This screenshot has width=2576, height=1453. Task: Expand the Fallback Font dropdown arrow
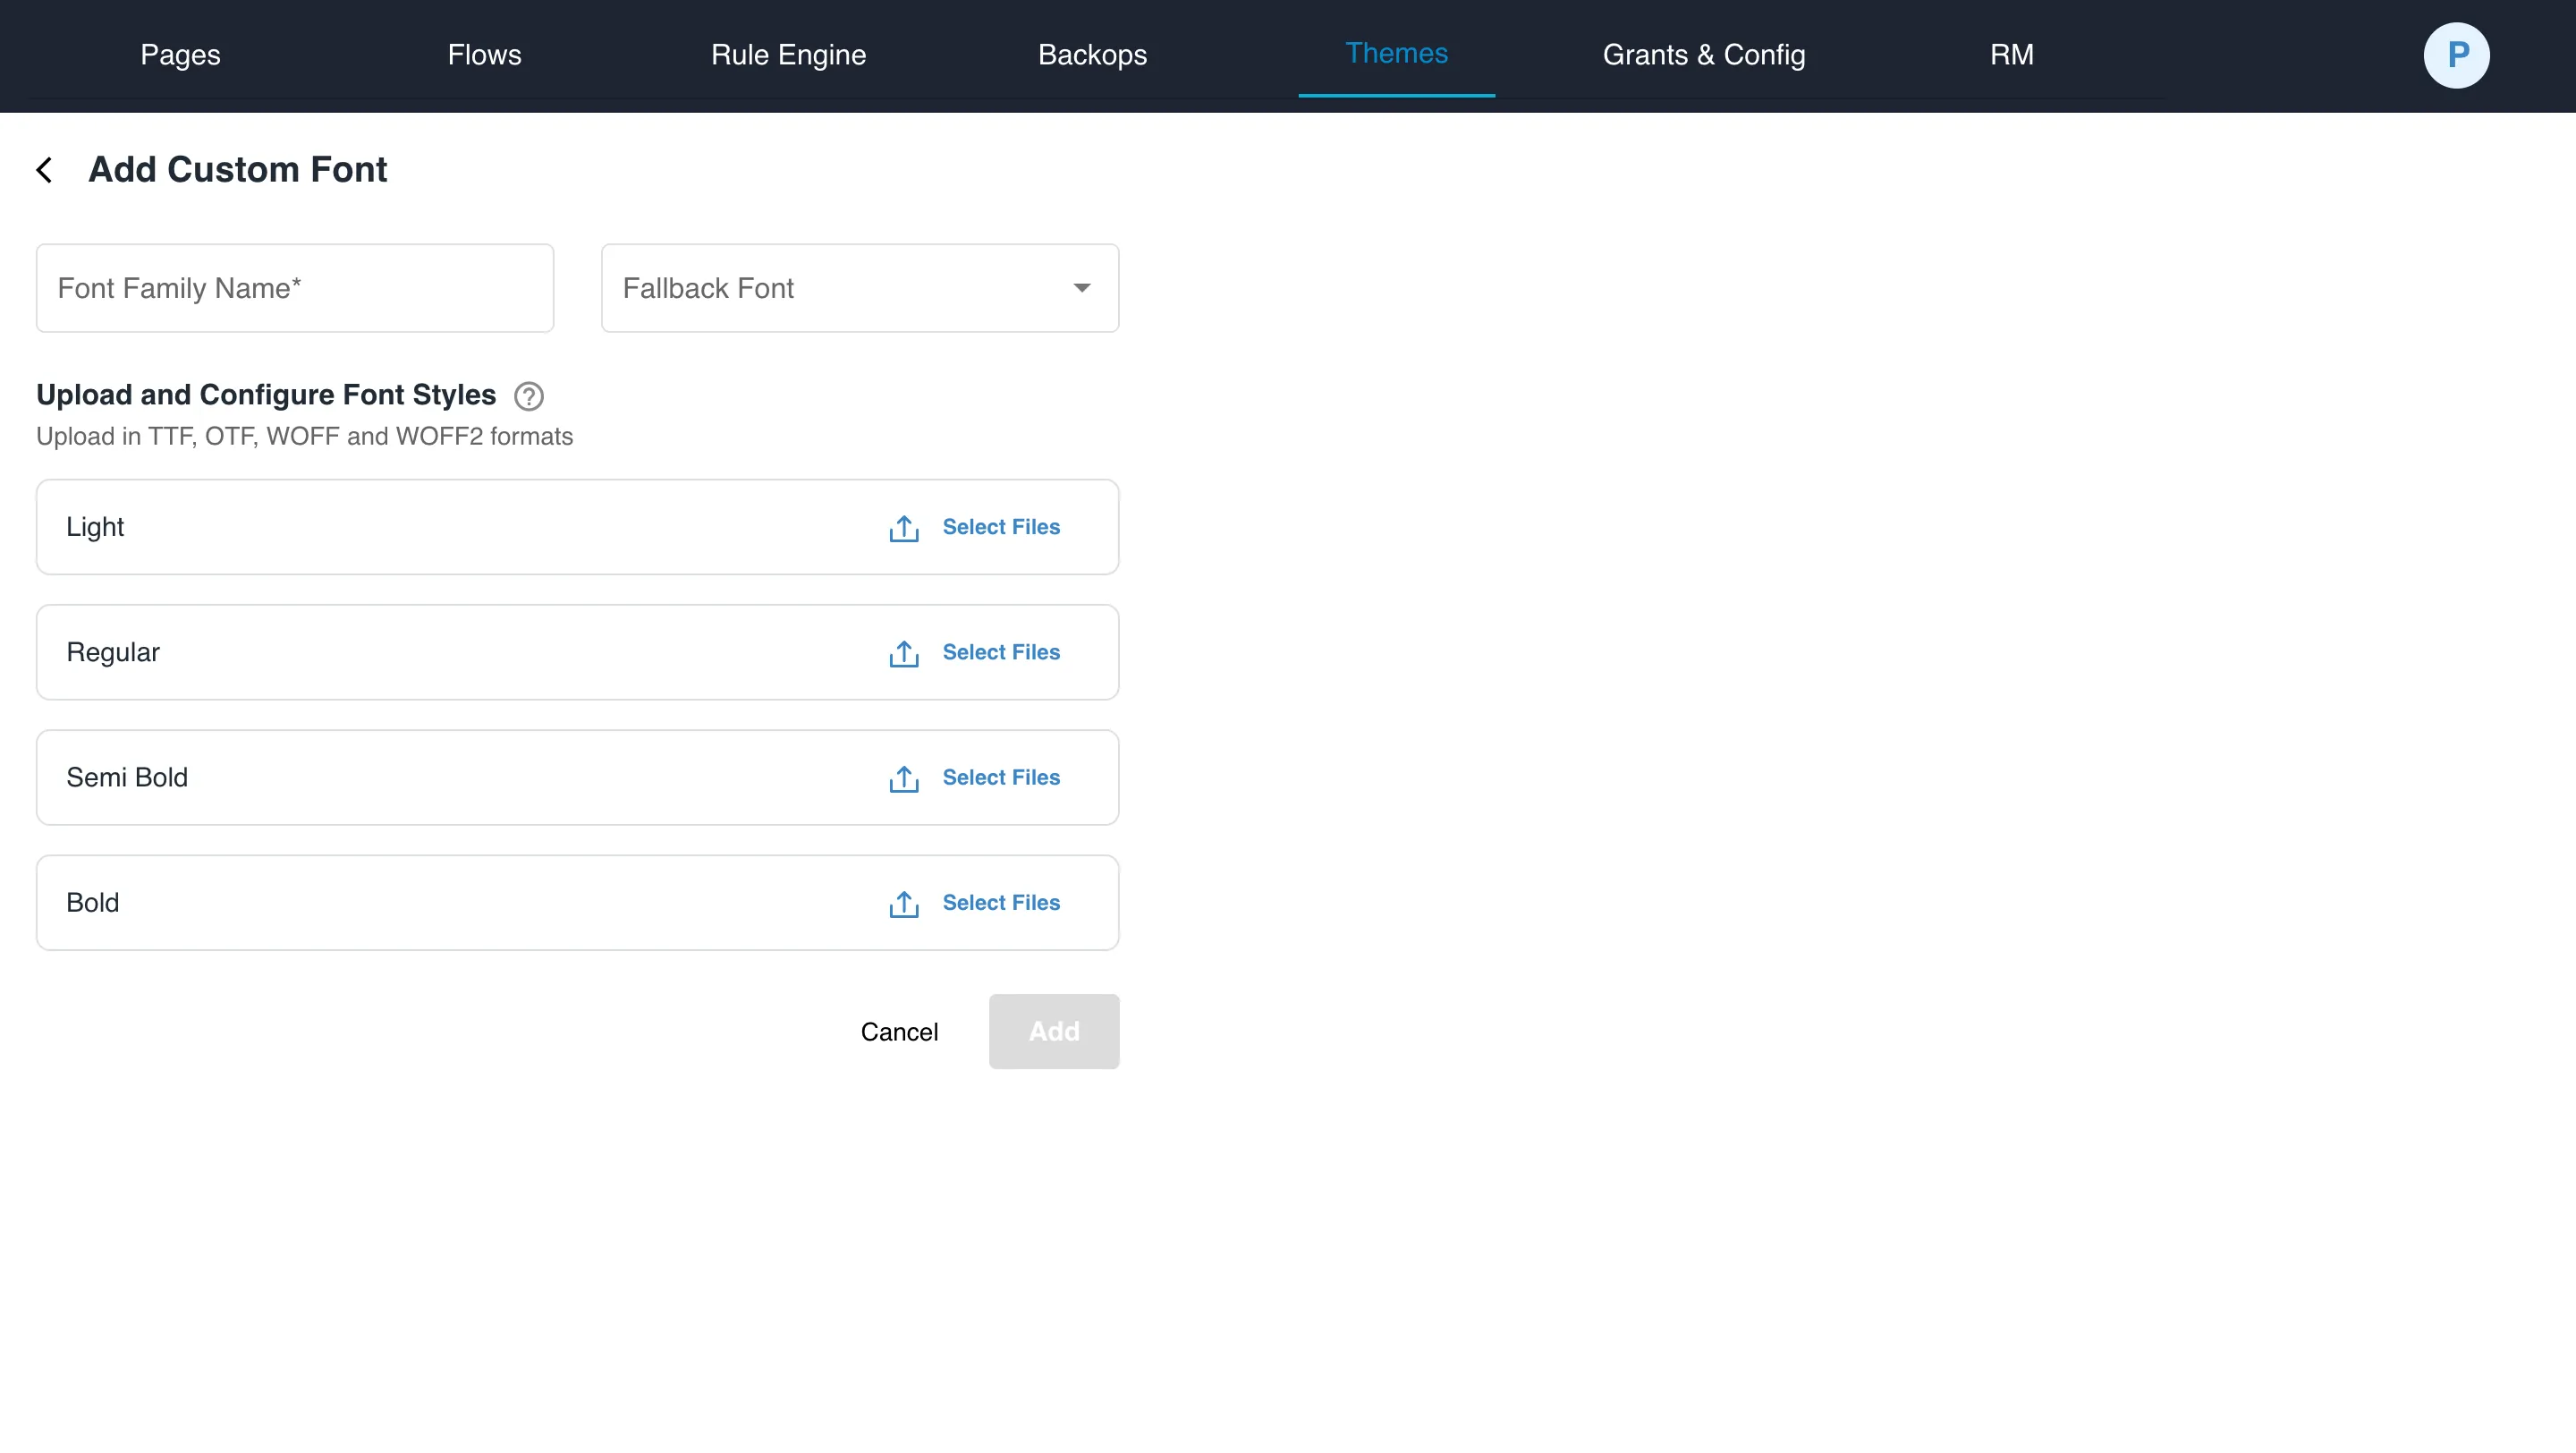pos(1082,288)
